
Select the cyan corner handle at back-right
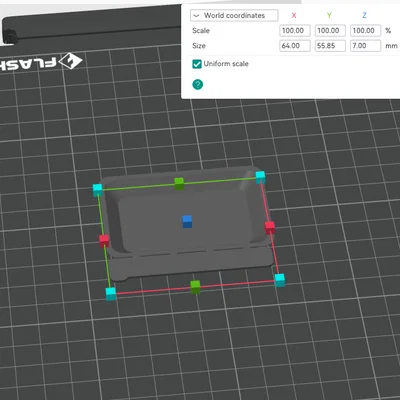click(x=260, y=177)
